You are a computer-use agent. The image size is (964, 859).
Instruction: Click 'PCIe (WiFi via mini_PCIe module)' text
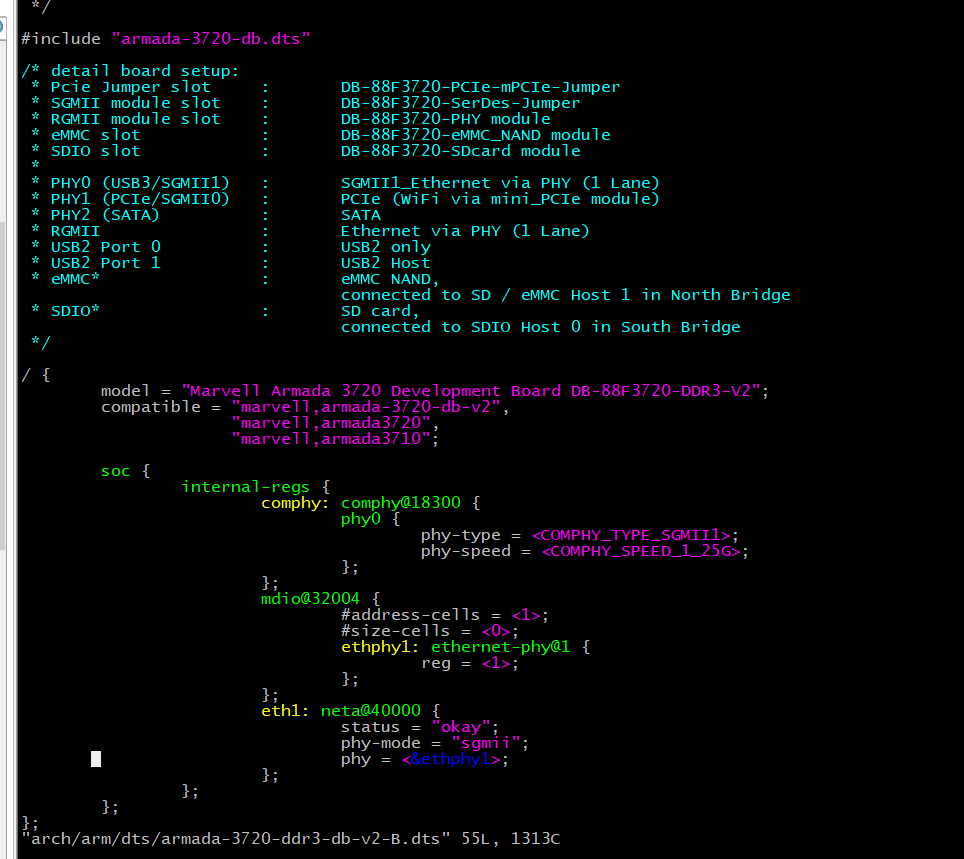(x=500, y=199)
